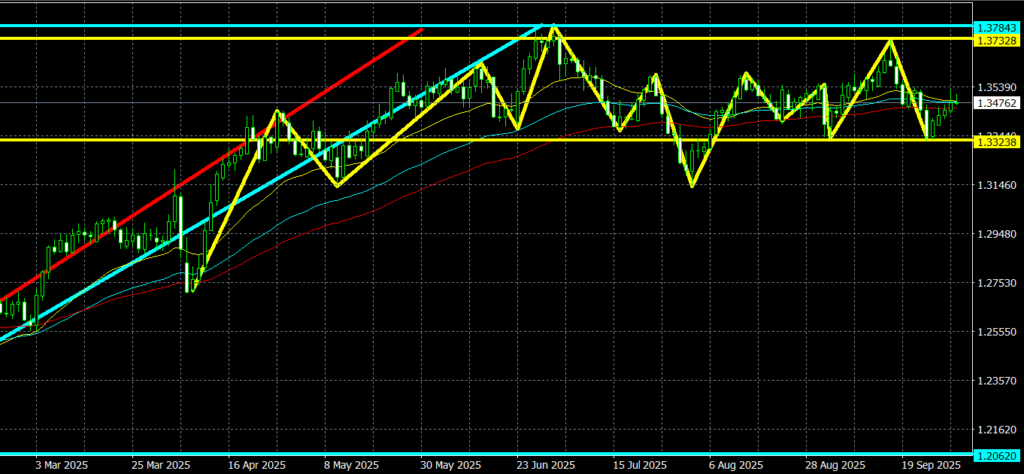
Task: Click the 30 May 2025 date label
Action: pos(443,466)
